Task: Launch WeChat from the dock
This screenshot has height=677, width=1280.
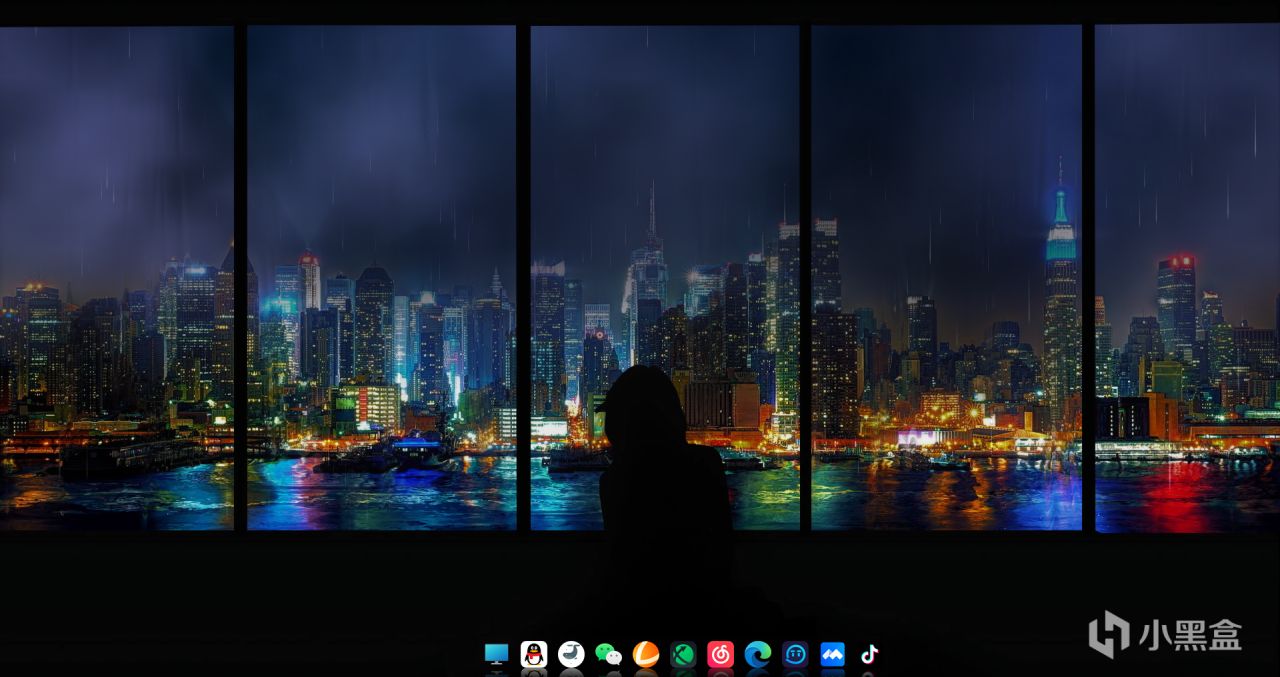Action: (608, 654)
